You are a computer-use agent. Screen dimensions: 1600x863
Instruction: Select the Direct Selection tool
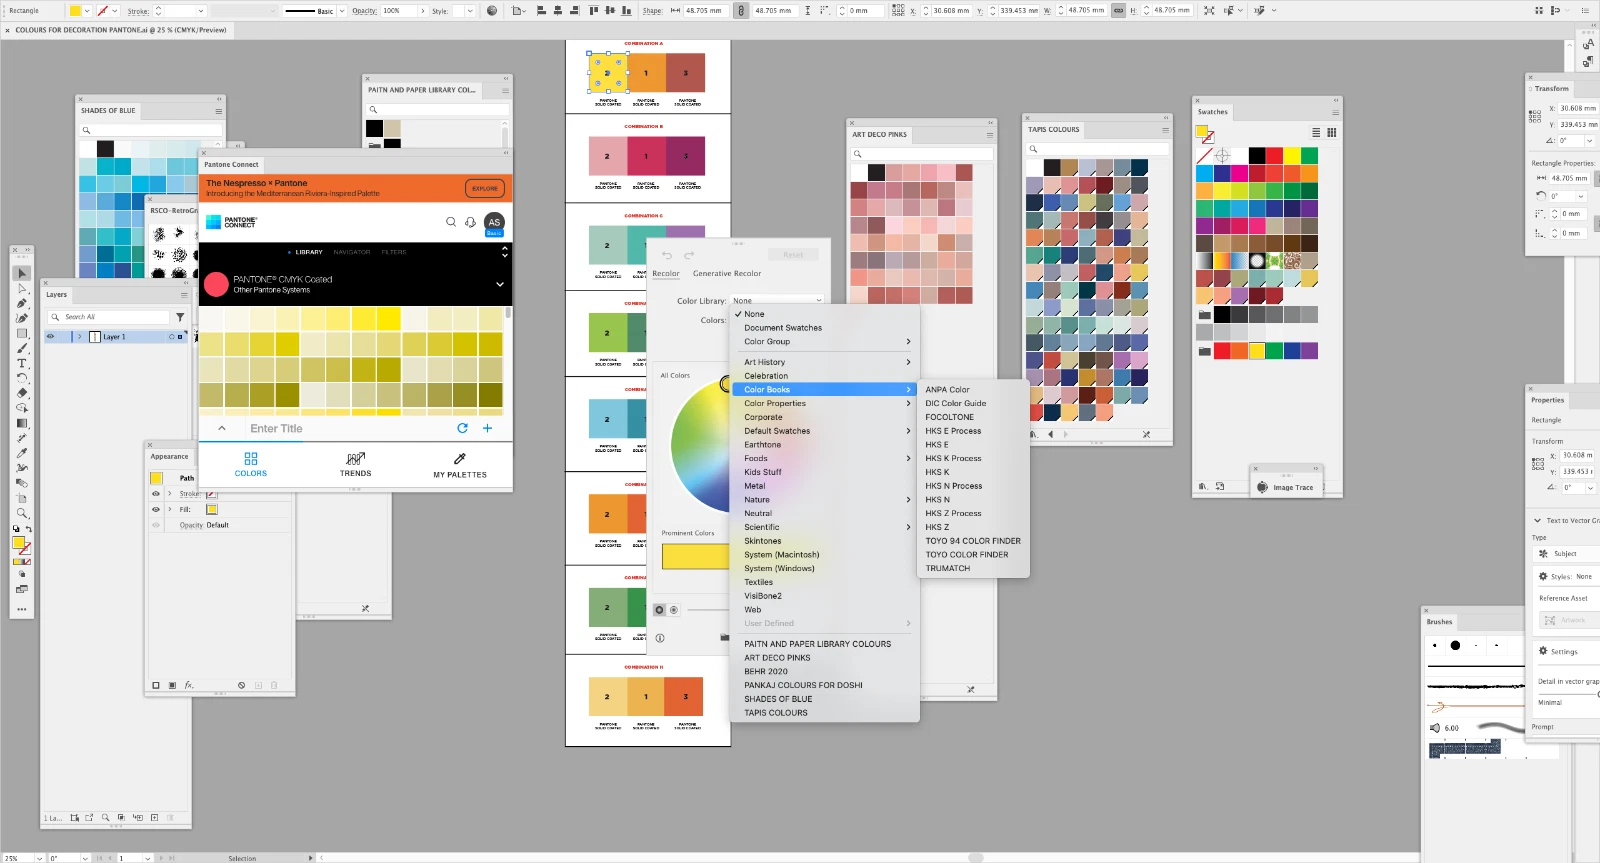tap(22, 288)
